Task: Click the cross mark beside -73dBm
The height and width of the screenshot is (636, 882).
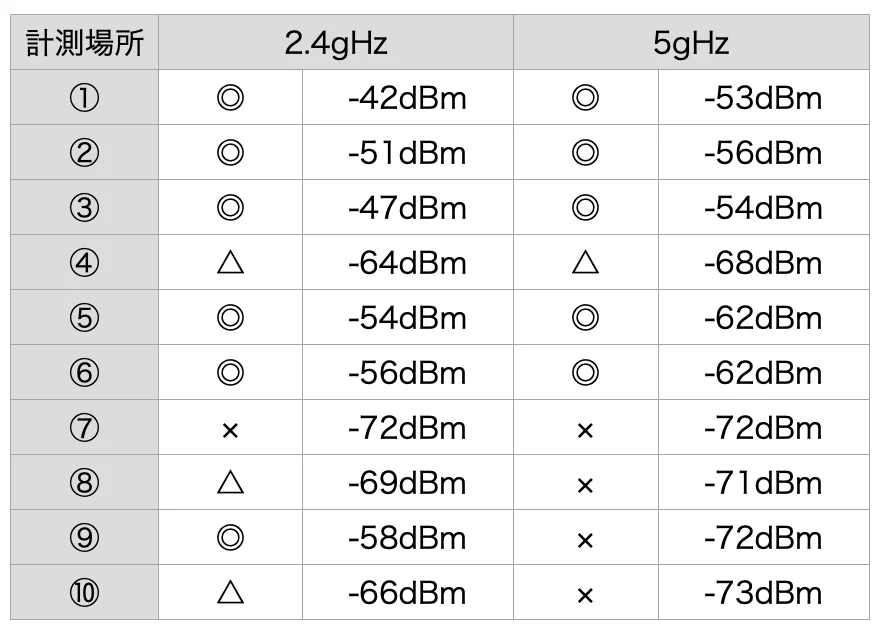Action: coord(586,594)
